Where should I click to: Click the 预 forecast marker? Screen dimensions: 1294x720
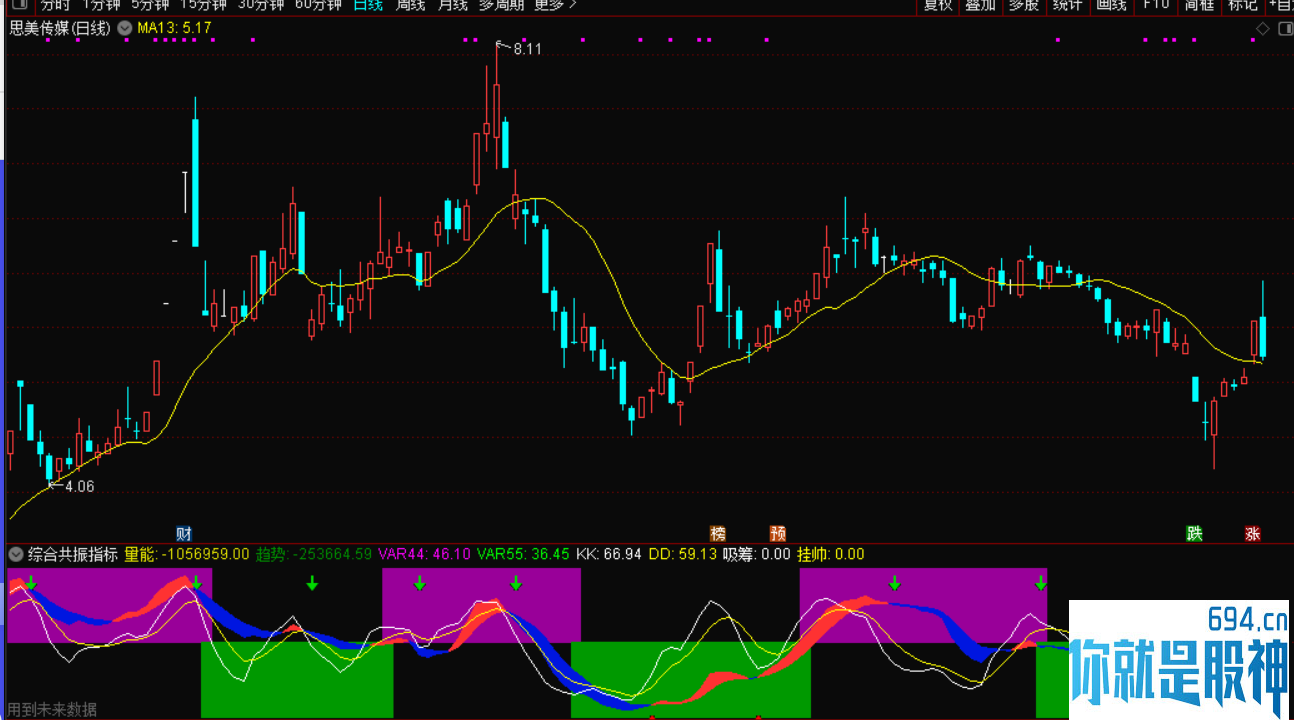(778, 533)
